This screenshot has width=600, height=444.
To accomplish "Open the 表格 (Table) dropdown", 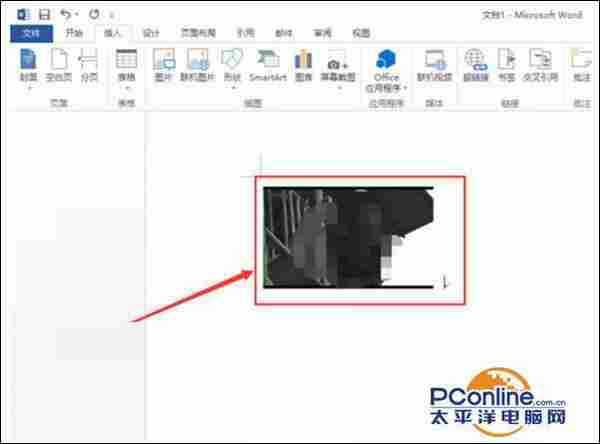I will (126, 69).
